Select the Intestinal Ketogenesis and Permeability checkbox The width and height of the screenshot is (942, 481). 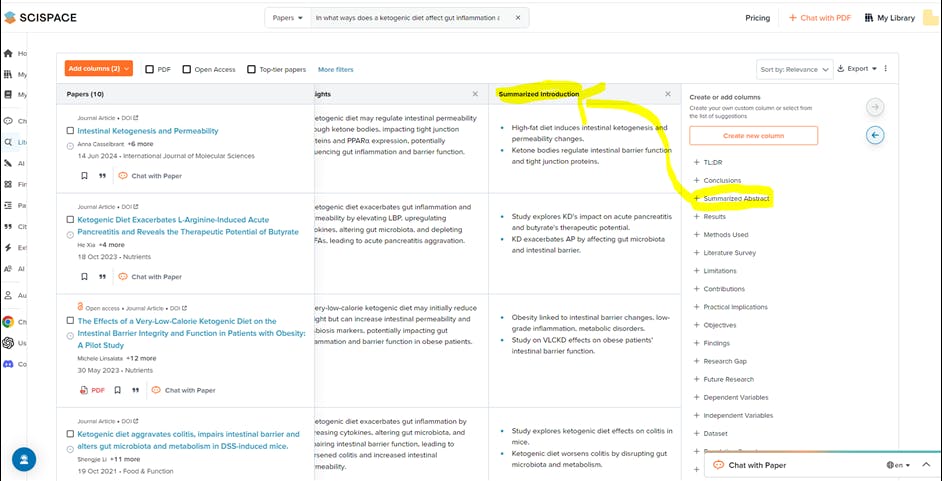tap(70, 130)
